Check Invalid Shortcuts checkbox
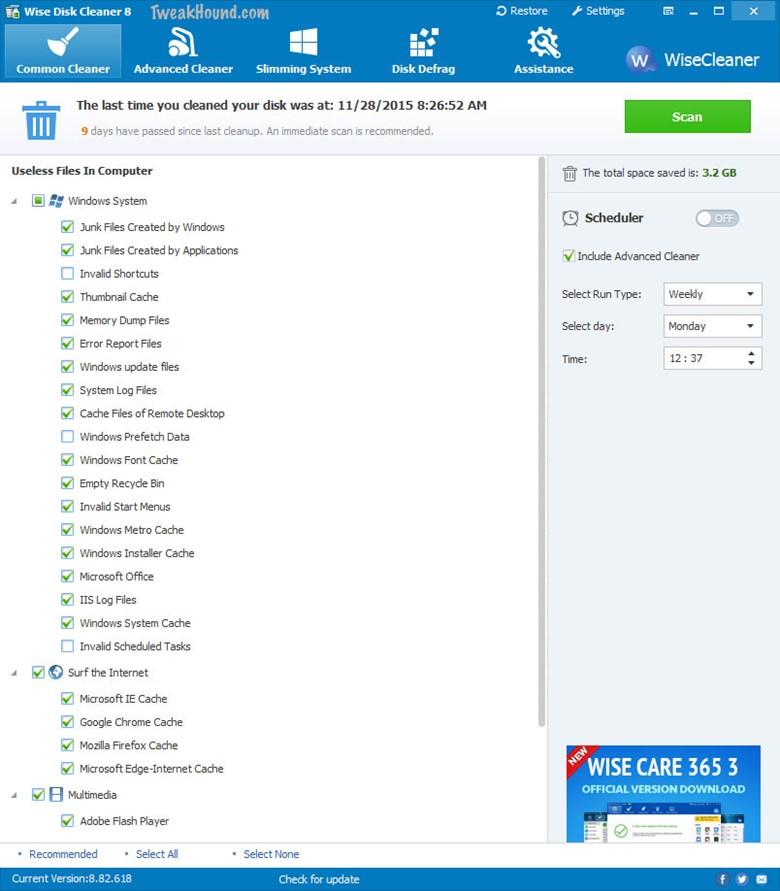The width and height of the screenshot is (780, 891). pyautogui.click(x=67, y=274)
